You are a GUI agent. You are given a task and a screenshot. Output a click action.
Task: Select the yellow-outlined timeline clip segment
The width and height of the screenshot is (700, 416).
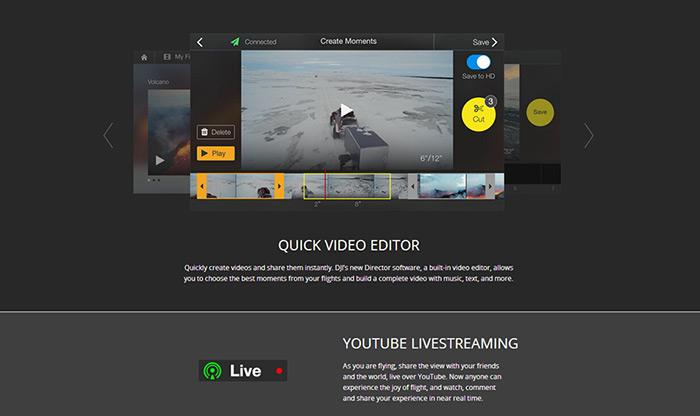pos(347,186)
